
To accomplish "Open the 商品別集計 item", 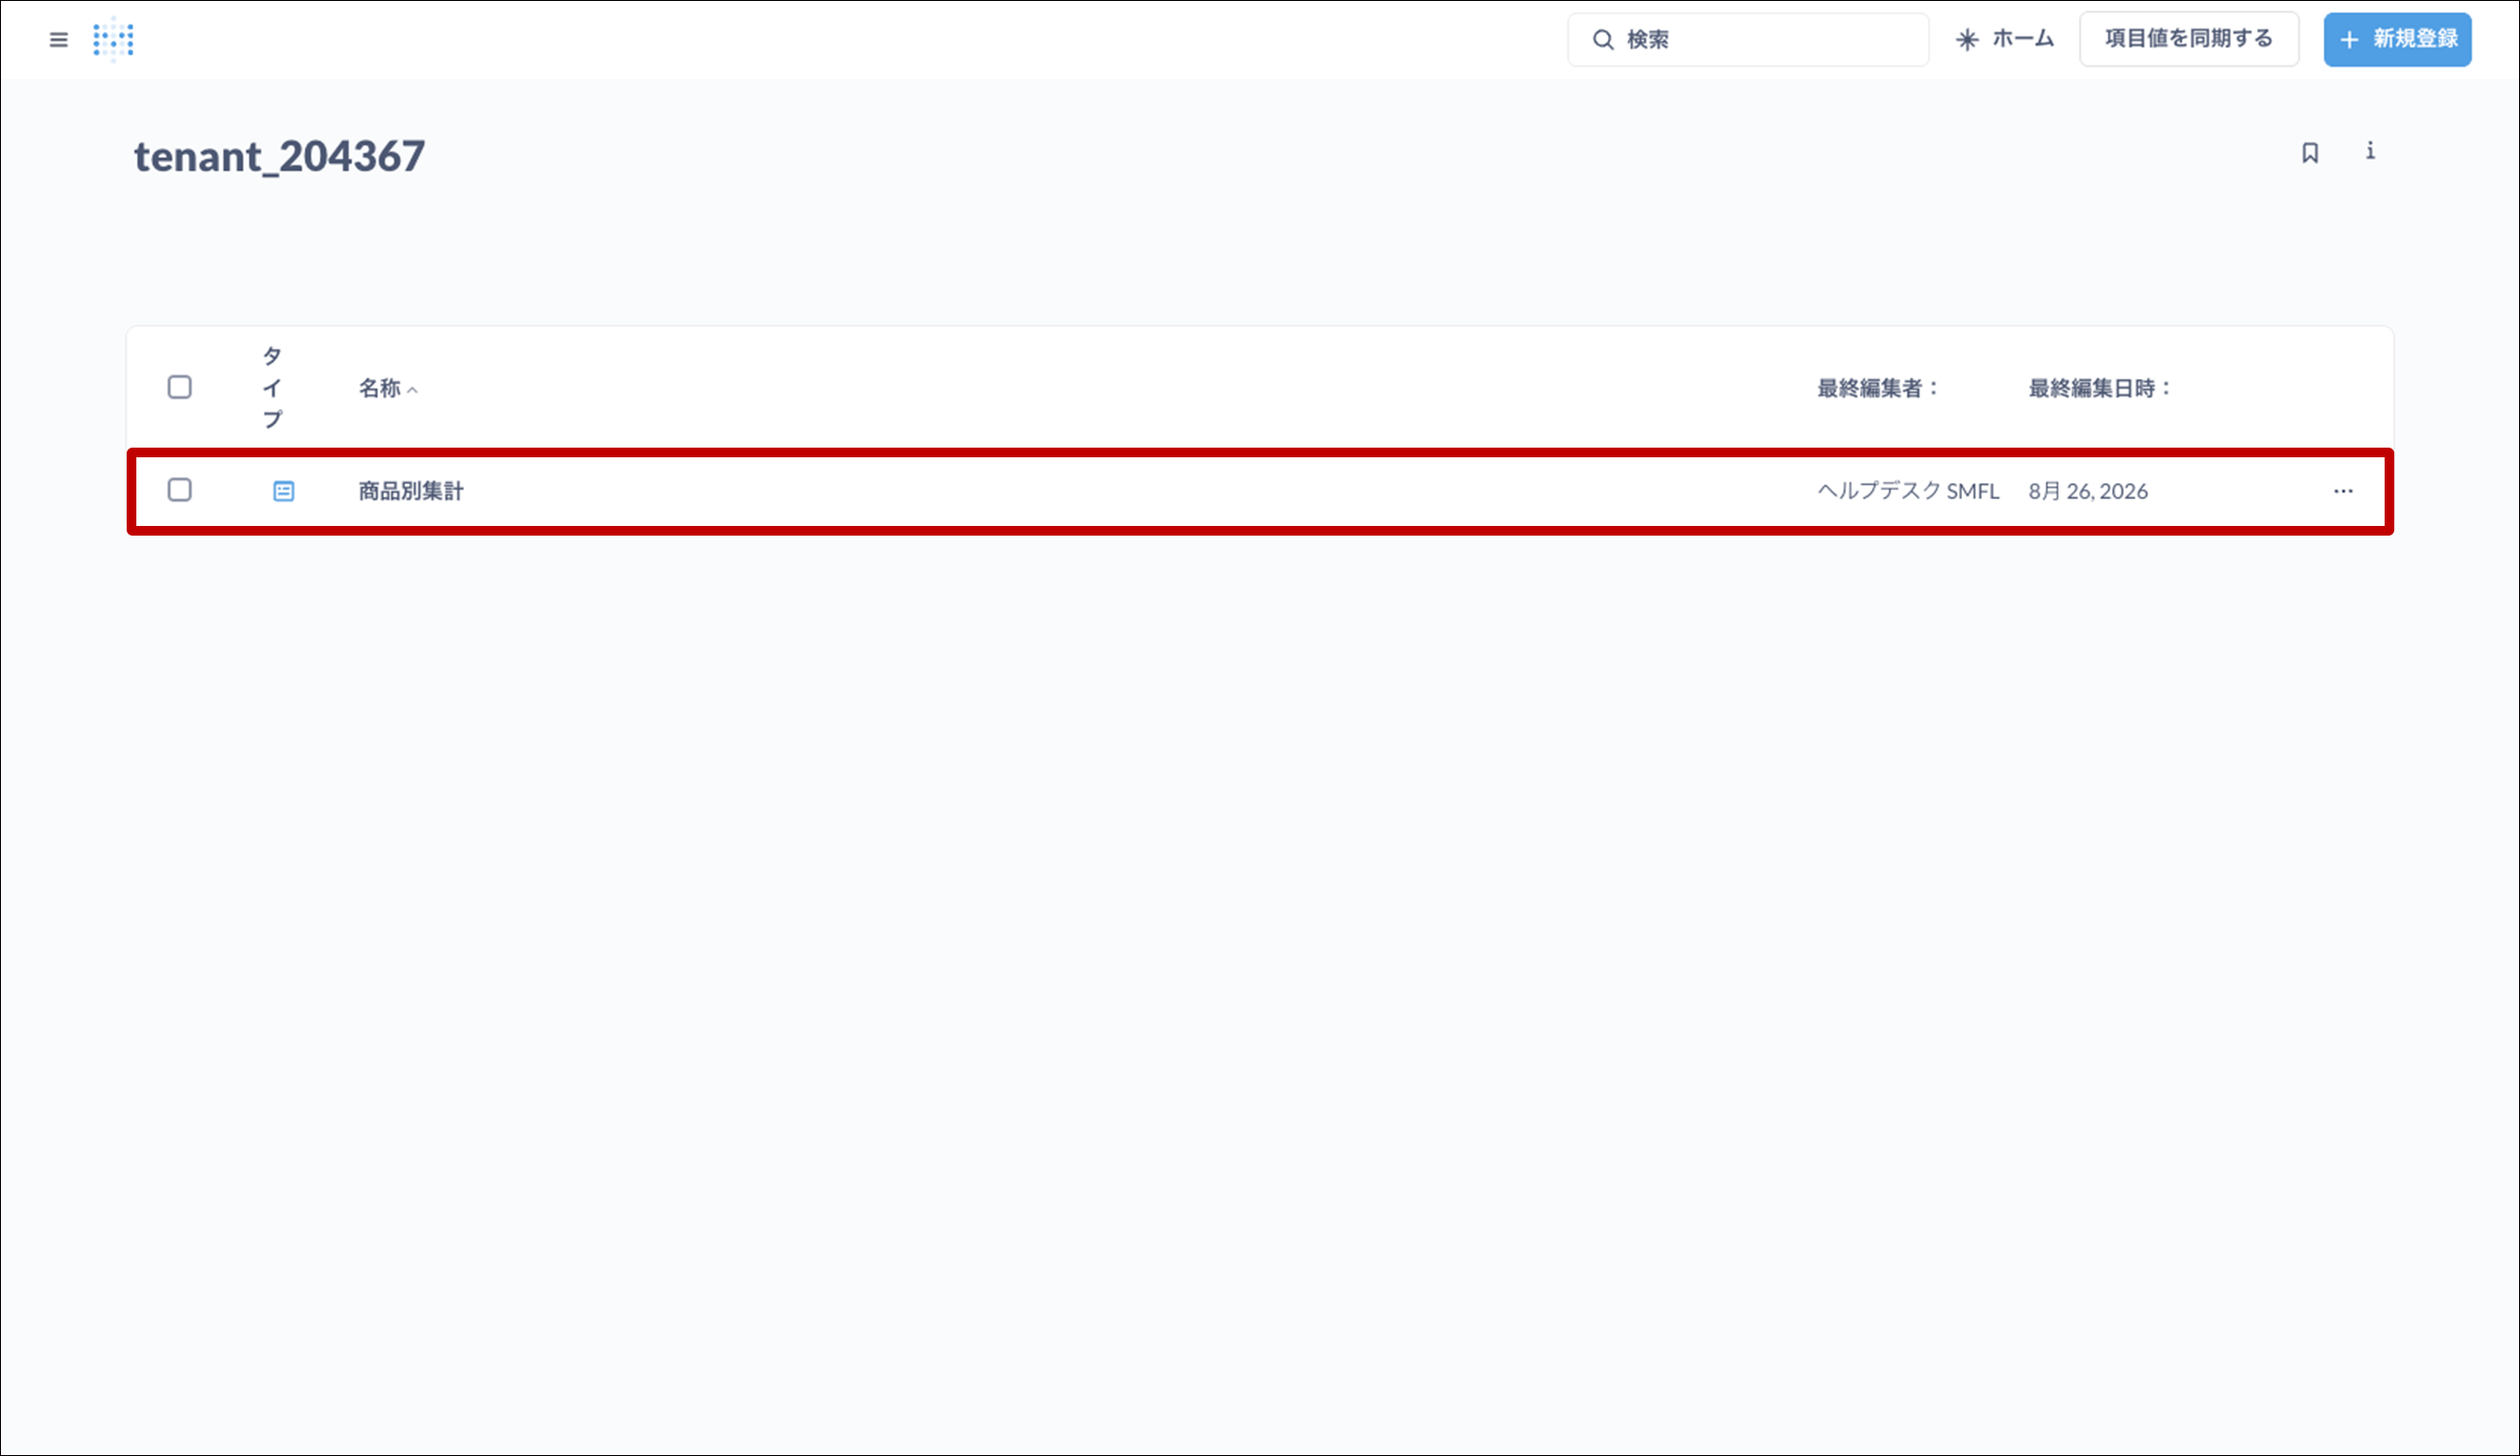I will click(411, 491).
